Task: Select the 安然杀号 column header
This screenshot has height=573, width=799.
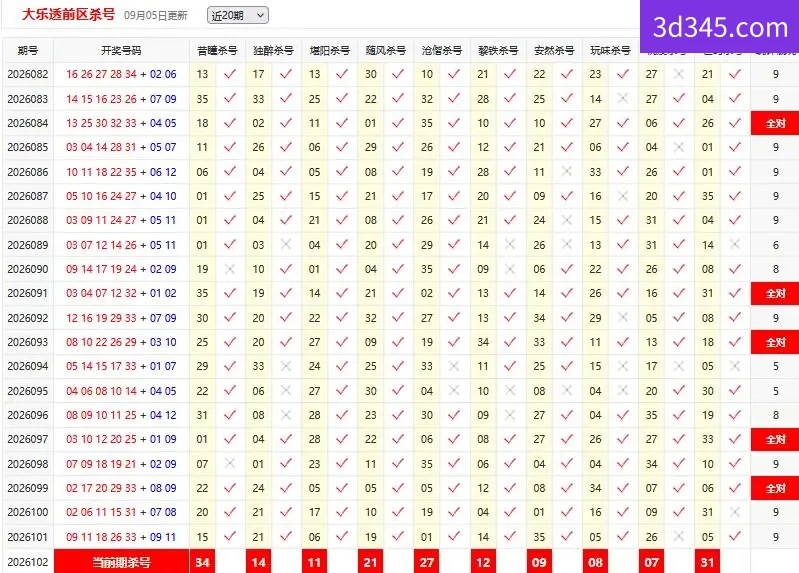Action: click(554, 50)
